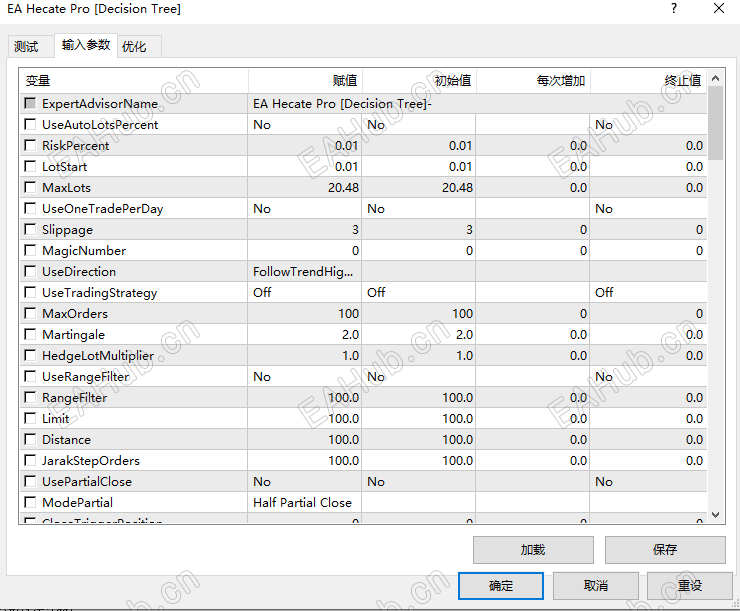Select Slippage 初始值 cell 3

pos(419,230)
